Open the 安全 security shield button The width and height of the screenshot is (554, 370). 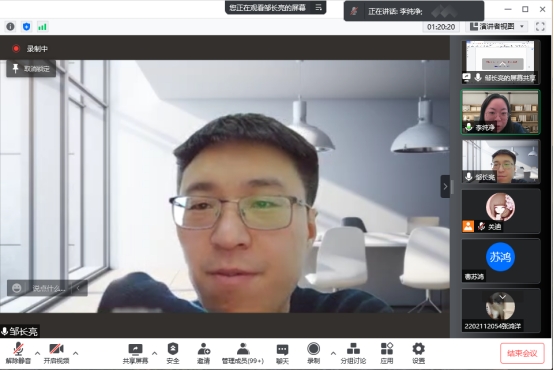(x=172, y=353)
